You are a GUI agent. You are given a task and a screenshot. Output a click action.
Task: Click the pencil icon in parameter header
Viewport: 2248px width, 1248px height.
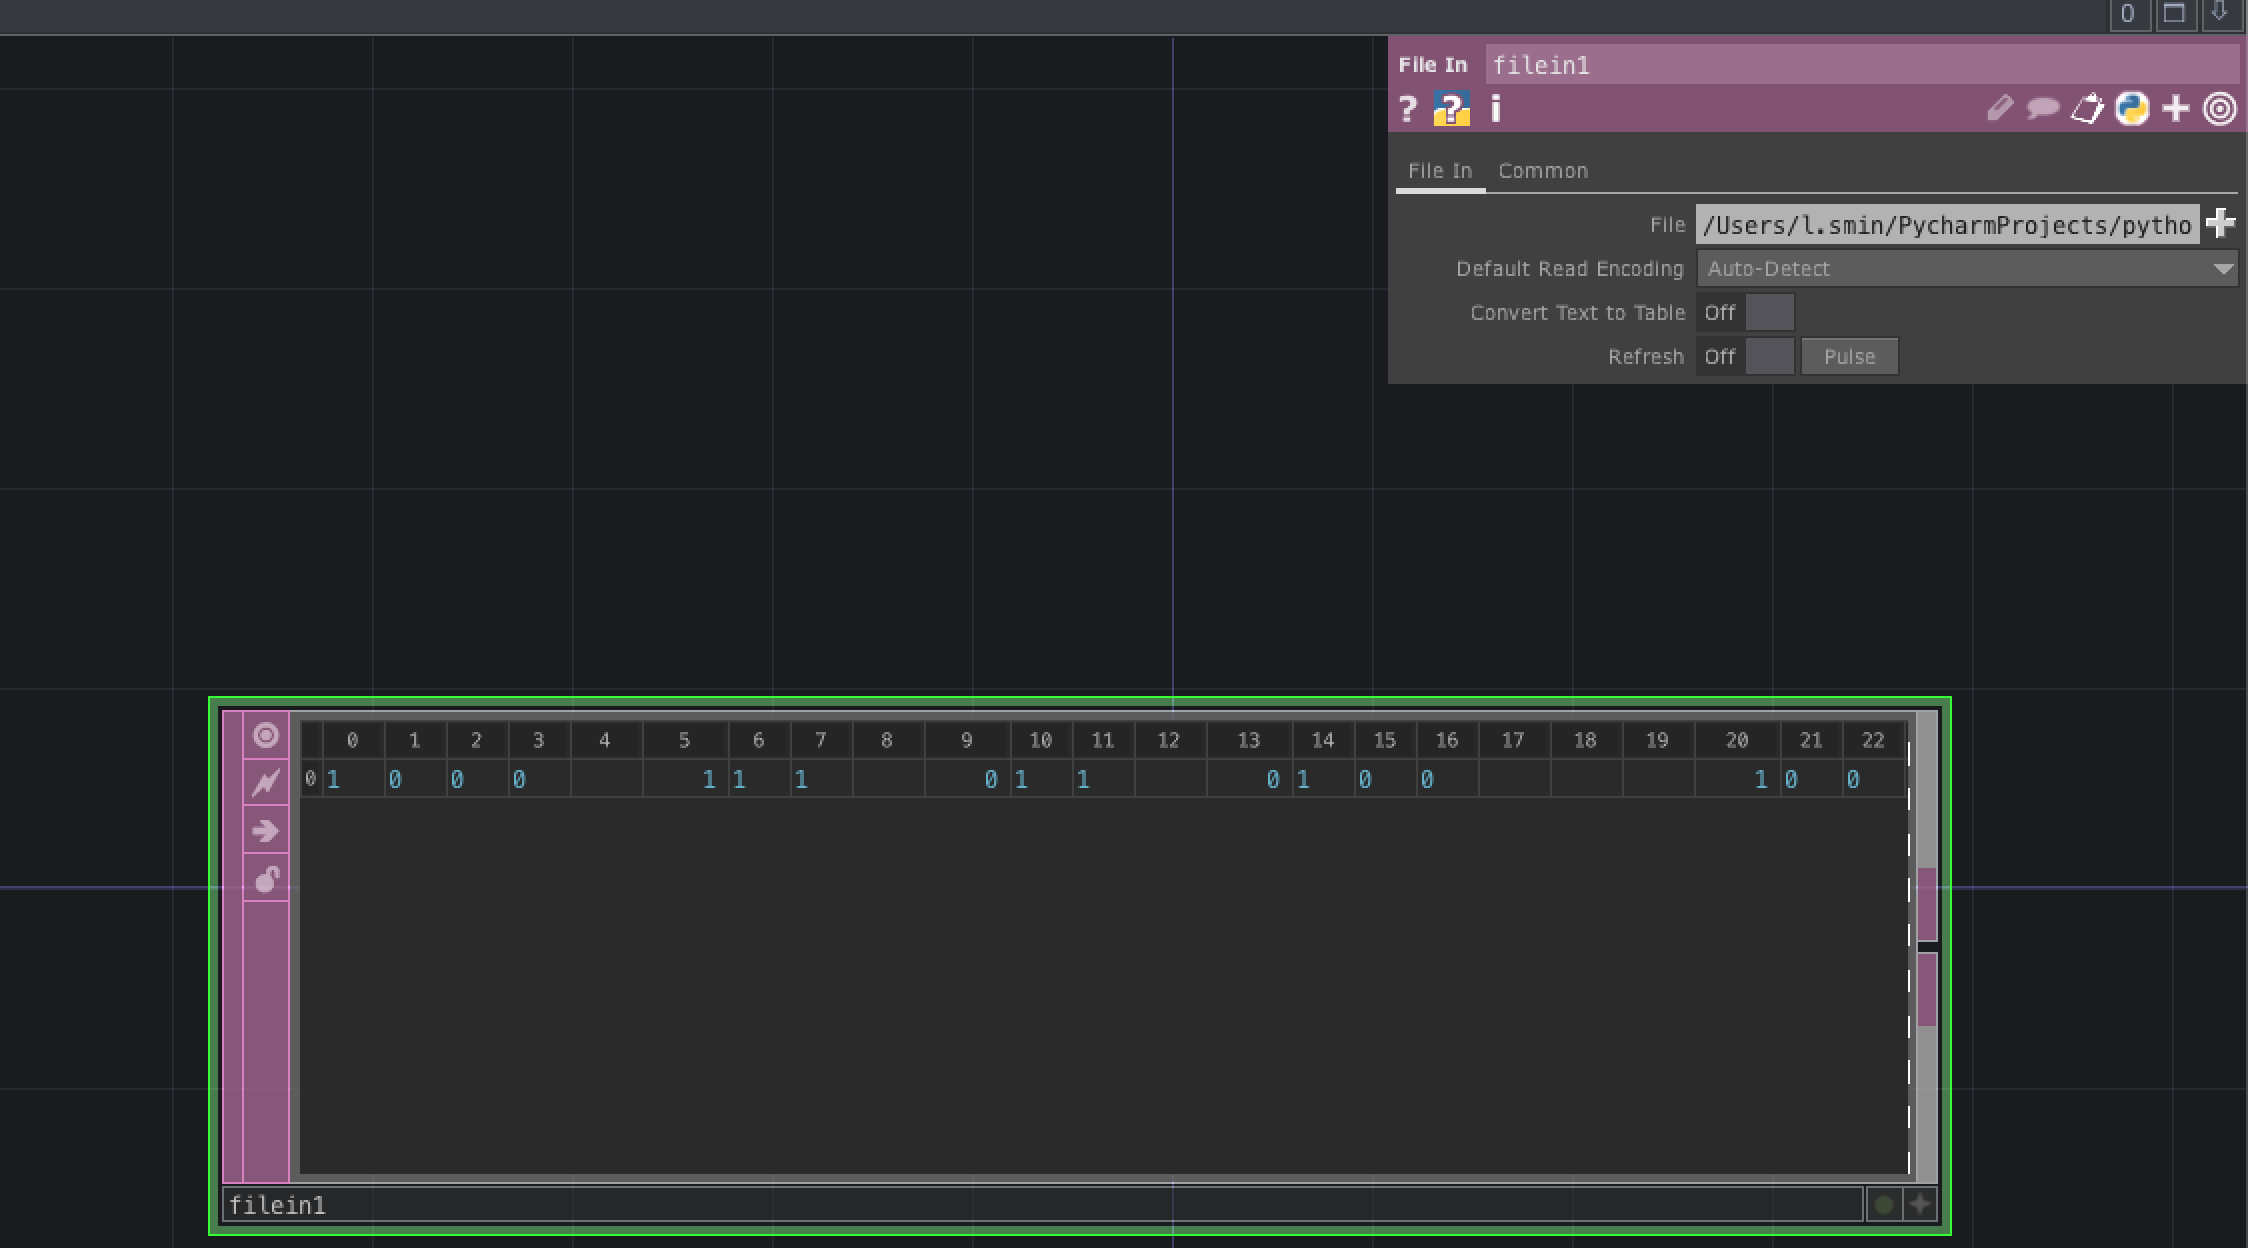pyautogui.click(x=1999, y=108)
